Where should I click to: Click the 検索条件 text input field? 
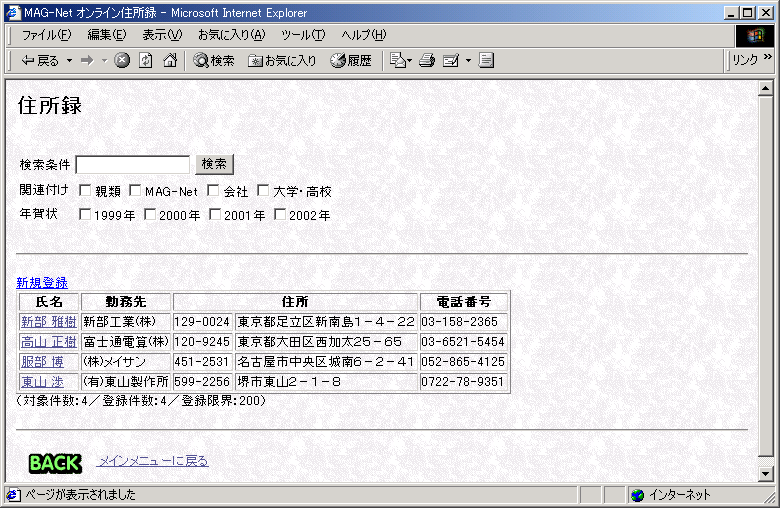[x=132, y=165]
